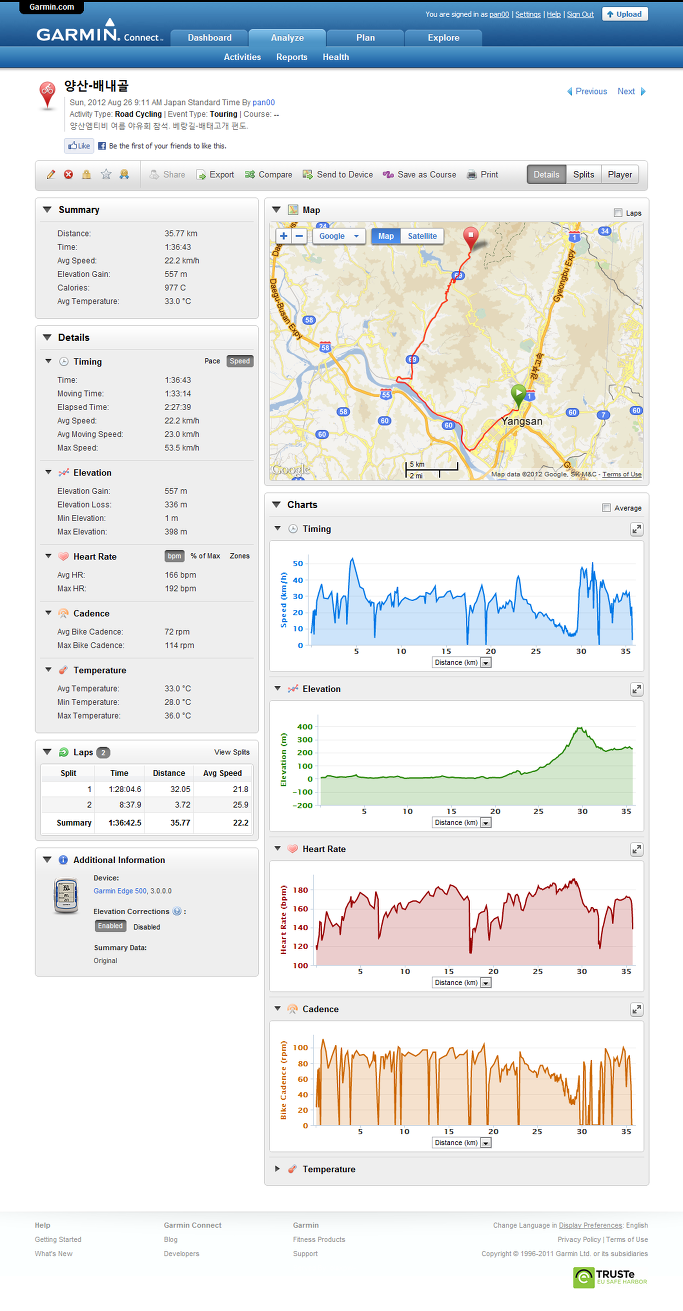Screen dimensions: 683x1311
Task: Switch map to Satellite view
Action: [422, 237]
